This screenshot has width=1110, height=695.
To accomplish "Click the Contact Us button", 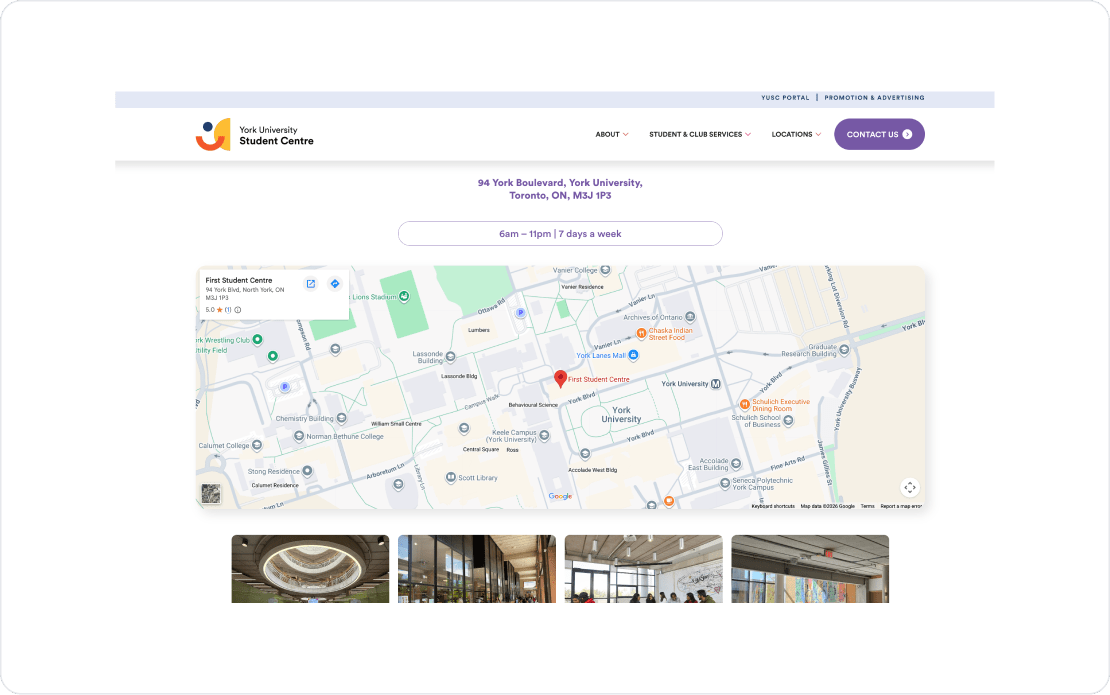I will click(x=879, y=134).
